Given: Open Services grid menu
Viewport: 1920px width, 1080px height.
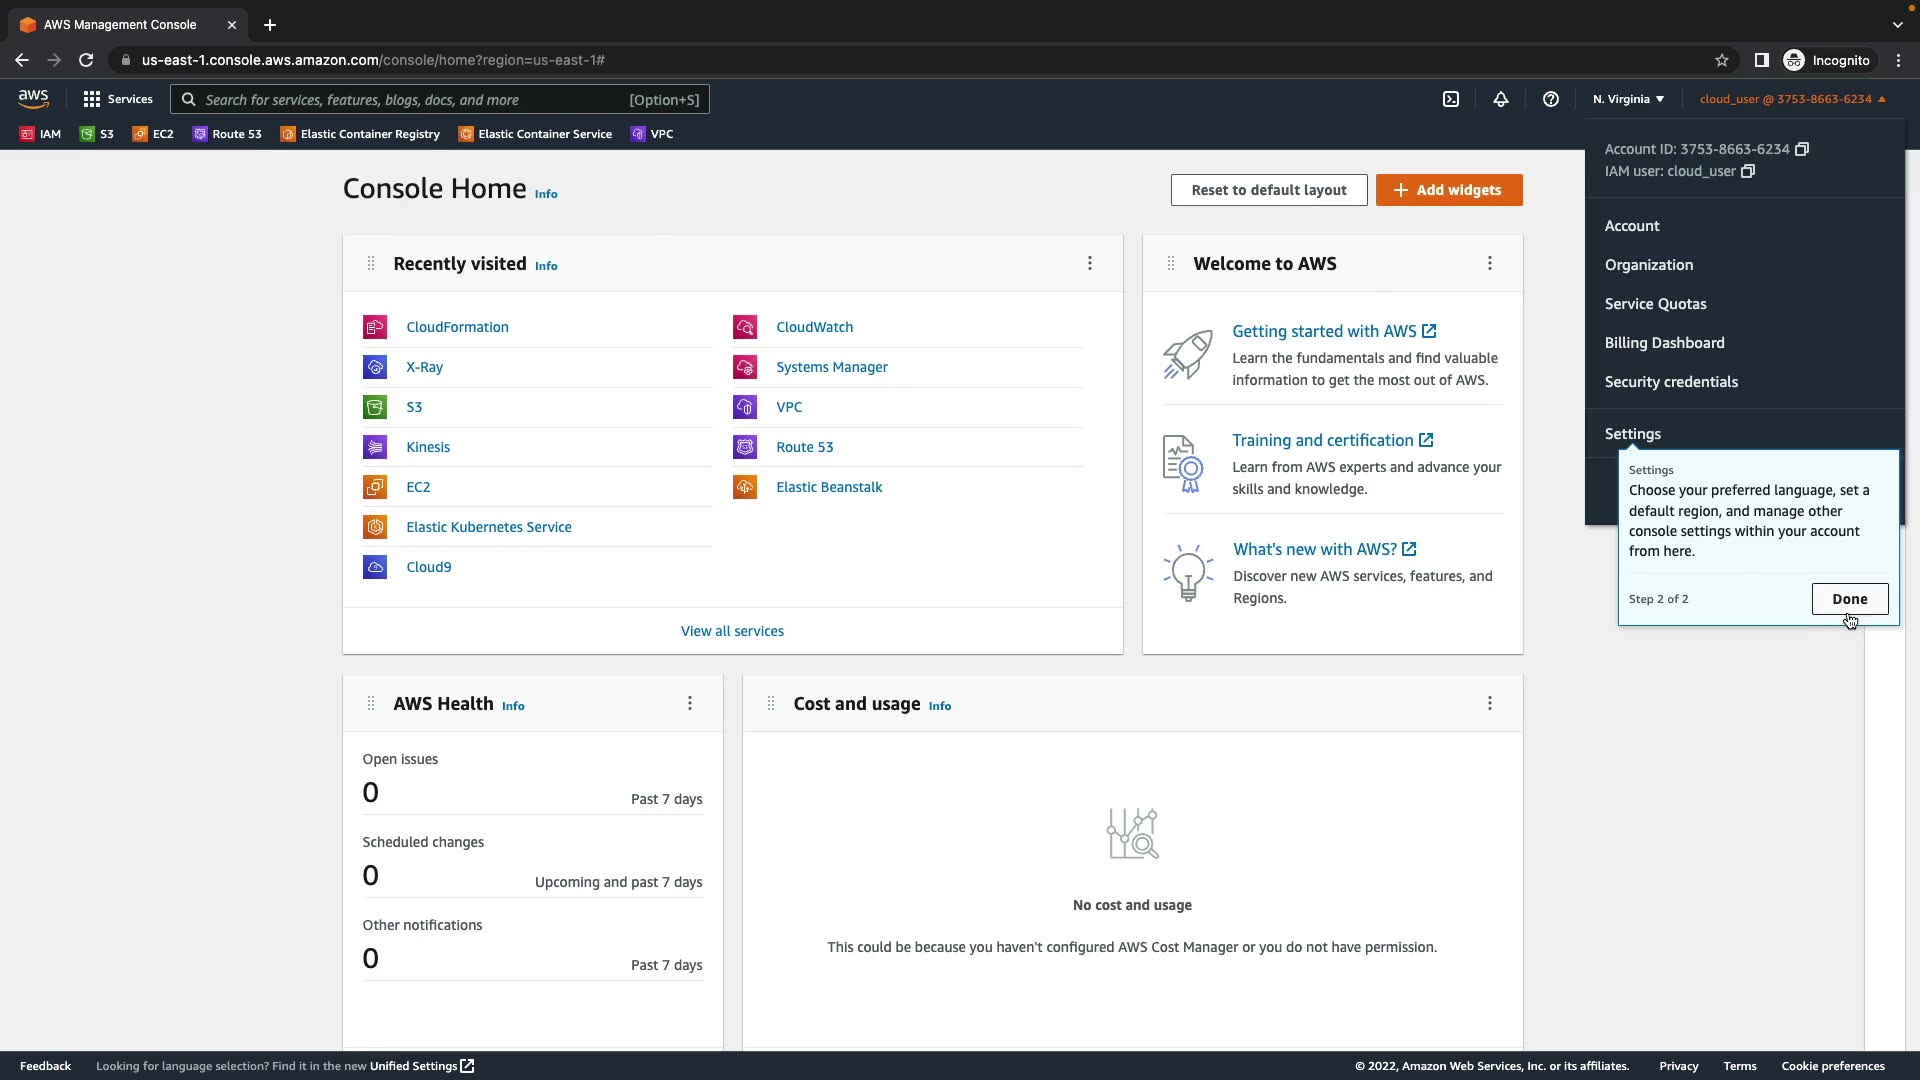Looking at the screenshot, I should 118,99.
